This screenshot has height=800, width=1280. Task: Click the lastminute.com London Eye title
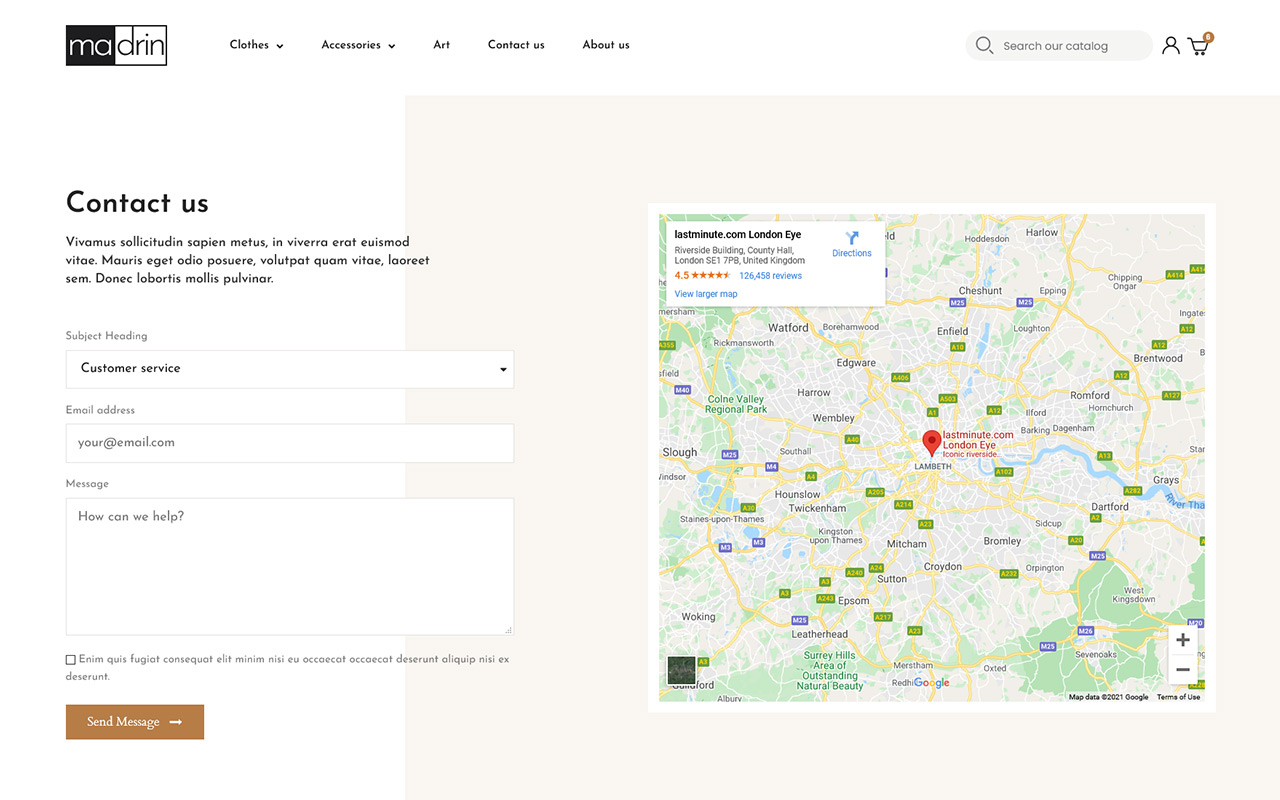tap(738, 235)
